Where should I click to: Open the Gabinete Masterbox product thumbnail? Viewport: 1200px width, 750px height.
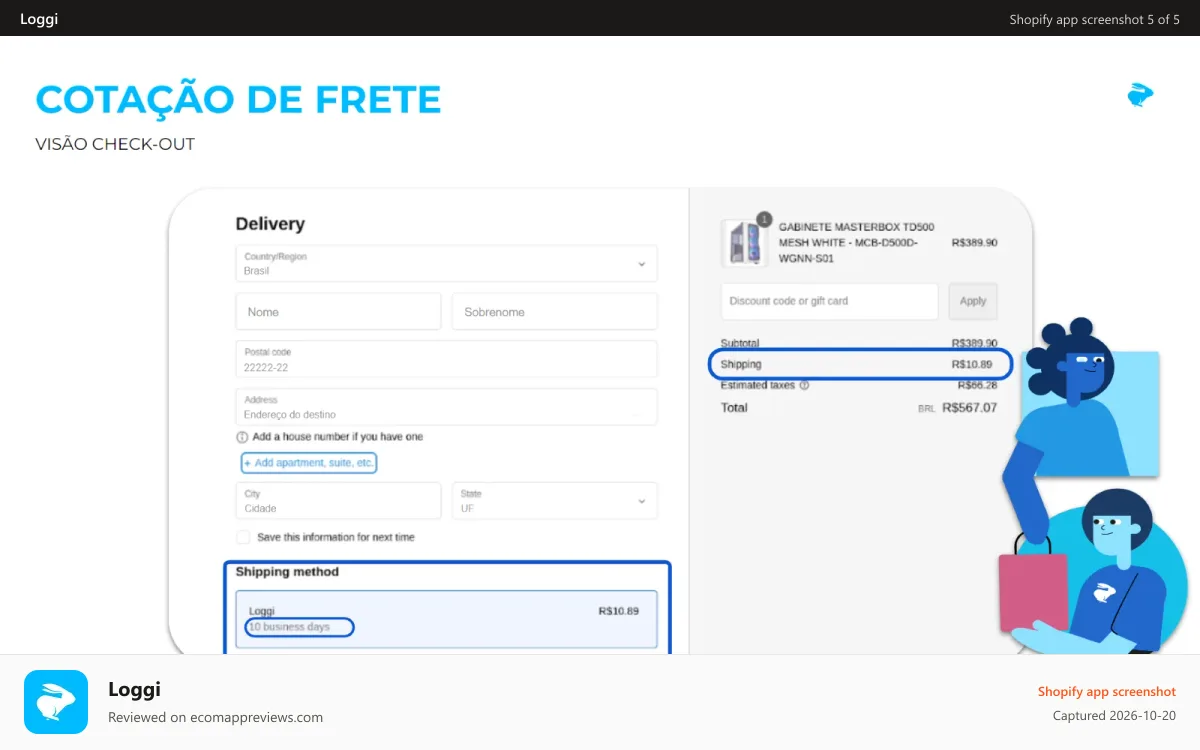click(743, 243)
